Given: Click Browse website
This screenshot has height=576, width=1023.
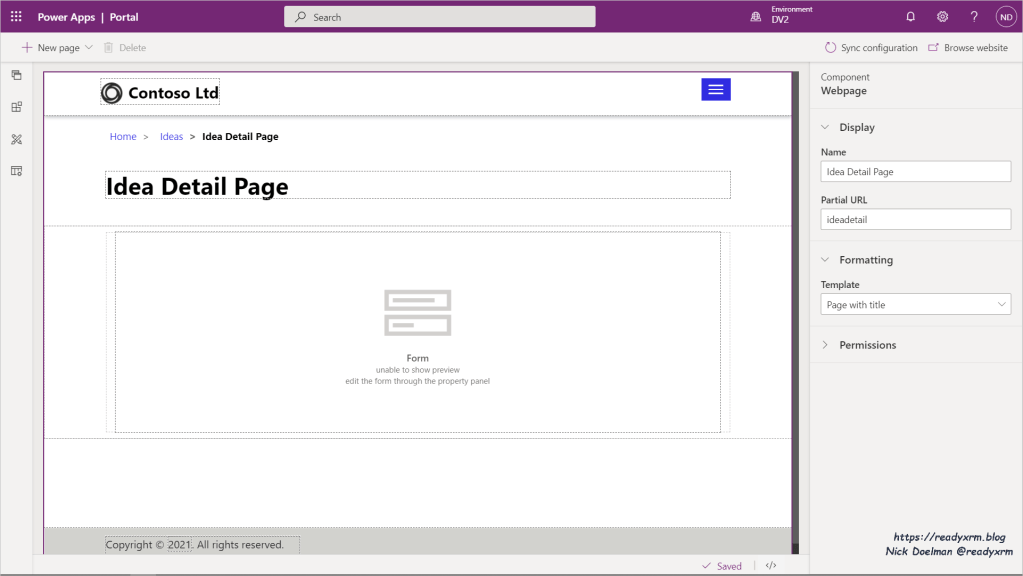Looking at the screenshot, I should 968,48.
